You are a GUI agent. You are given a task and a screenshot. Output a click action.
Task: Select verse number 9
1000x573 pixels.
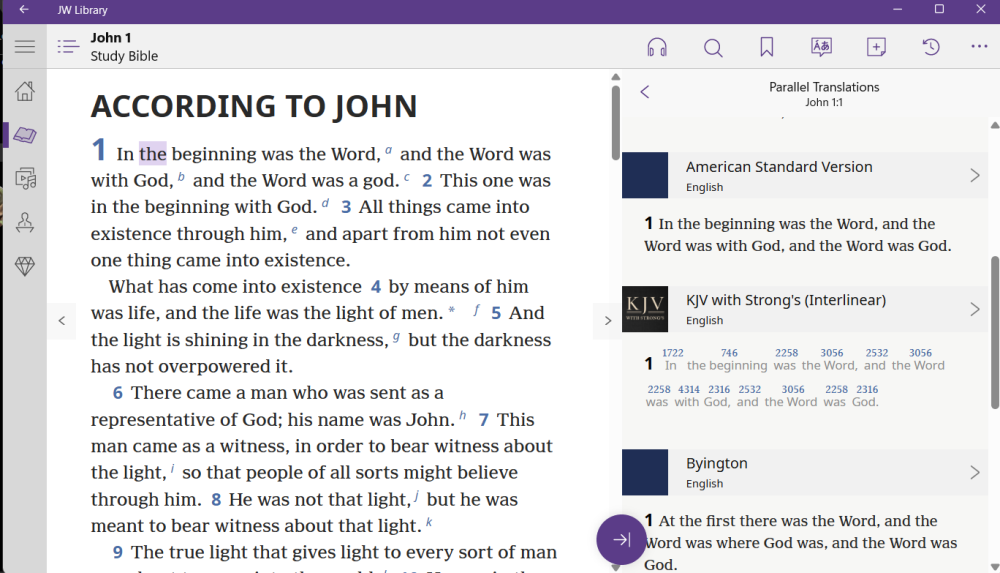[117, 553]
